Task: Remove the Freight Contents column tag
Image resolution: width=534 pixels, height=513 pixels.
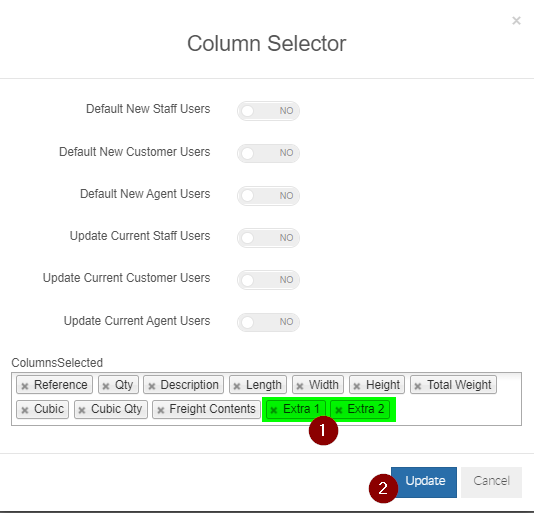Action: (161, 410)
